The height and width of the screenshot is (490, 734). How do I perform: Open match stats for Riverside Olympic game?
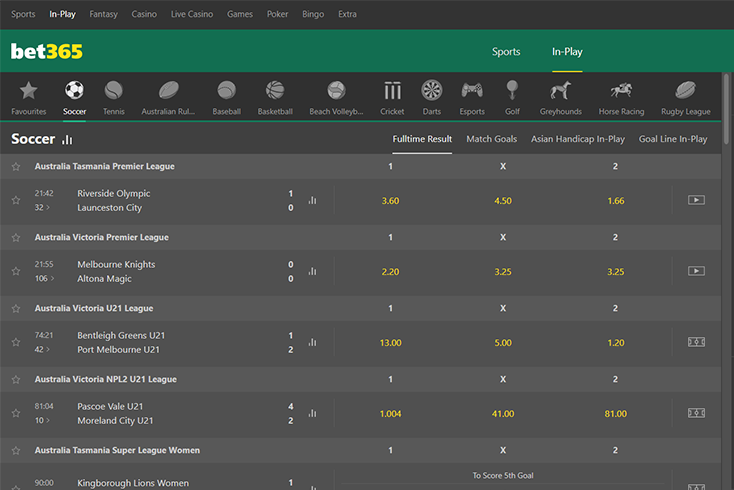coord(312,200)
